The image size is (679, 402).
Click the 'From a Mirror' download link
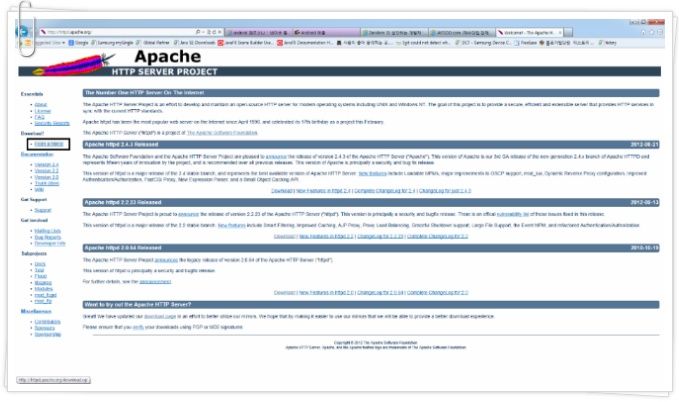49,144
